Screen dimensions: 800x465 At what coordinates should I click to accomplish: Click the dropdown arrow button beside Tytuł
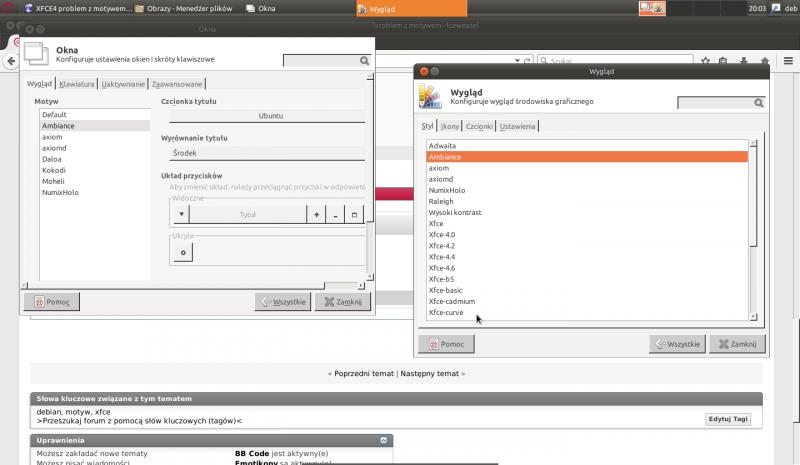coord(181,214)
